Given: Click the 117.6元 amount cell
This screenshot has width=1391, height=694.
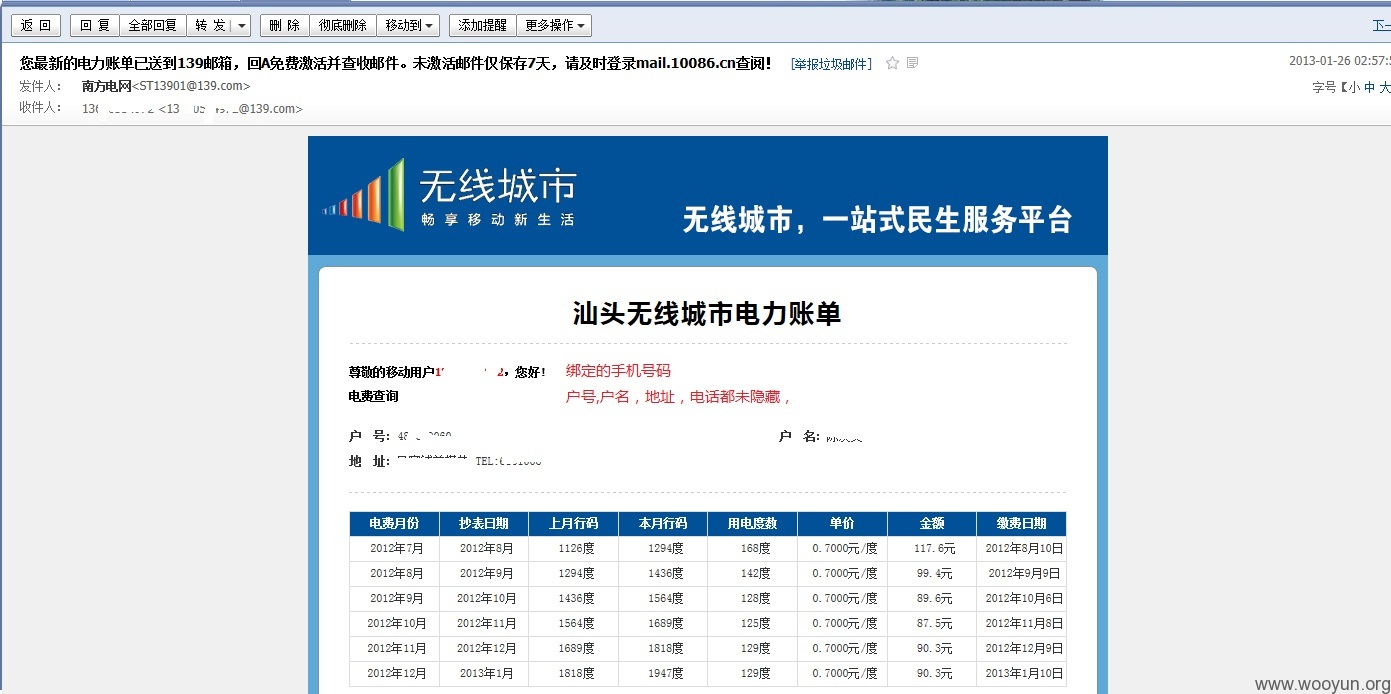Looking at the screenshot, I should click(x=932, y=549).
